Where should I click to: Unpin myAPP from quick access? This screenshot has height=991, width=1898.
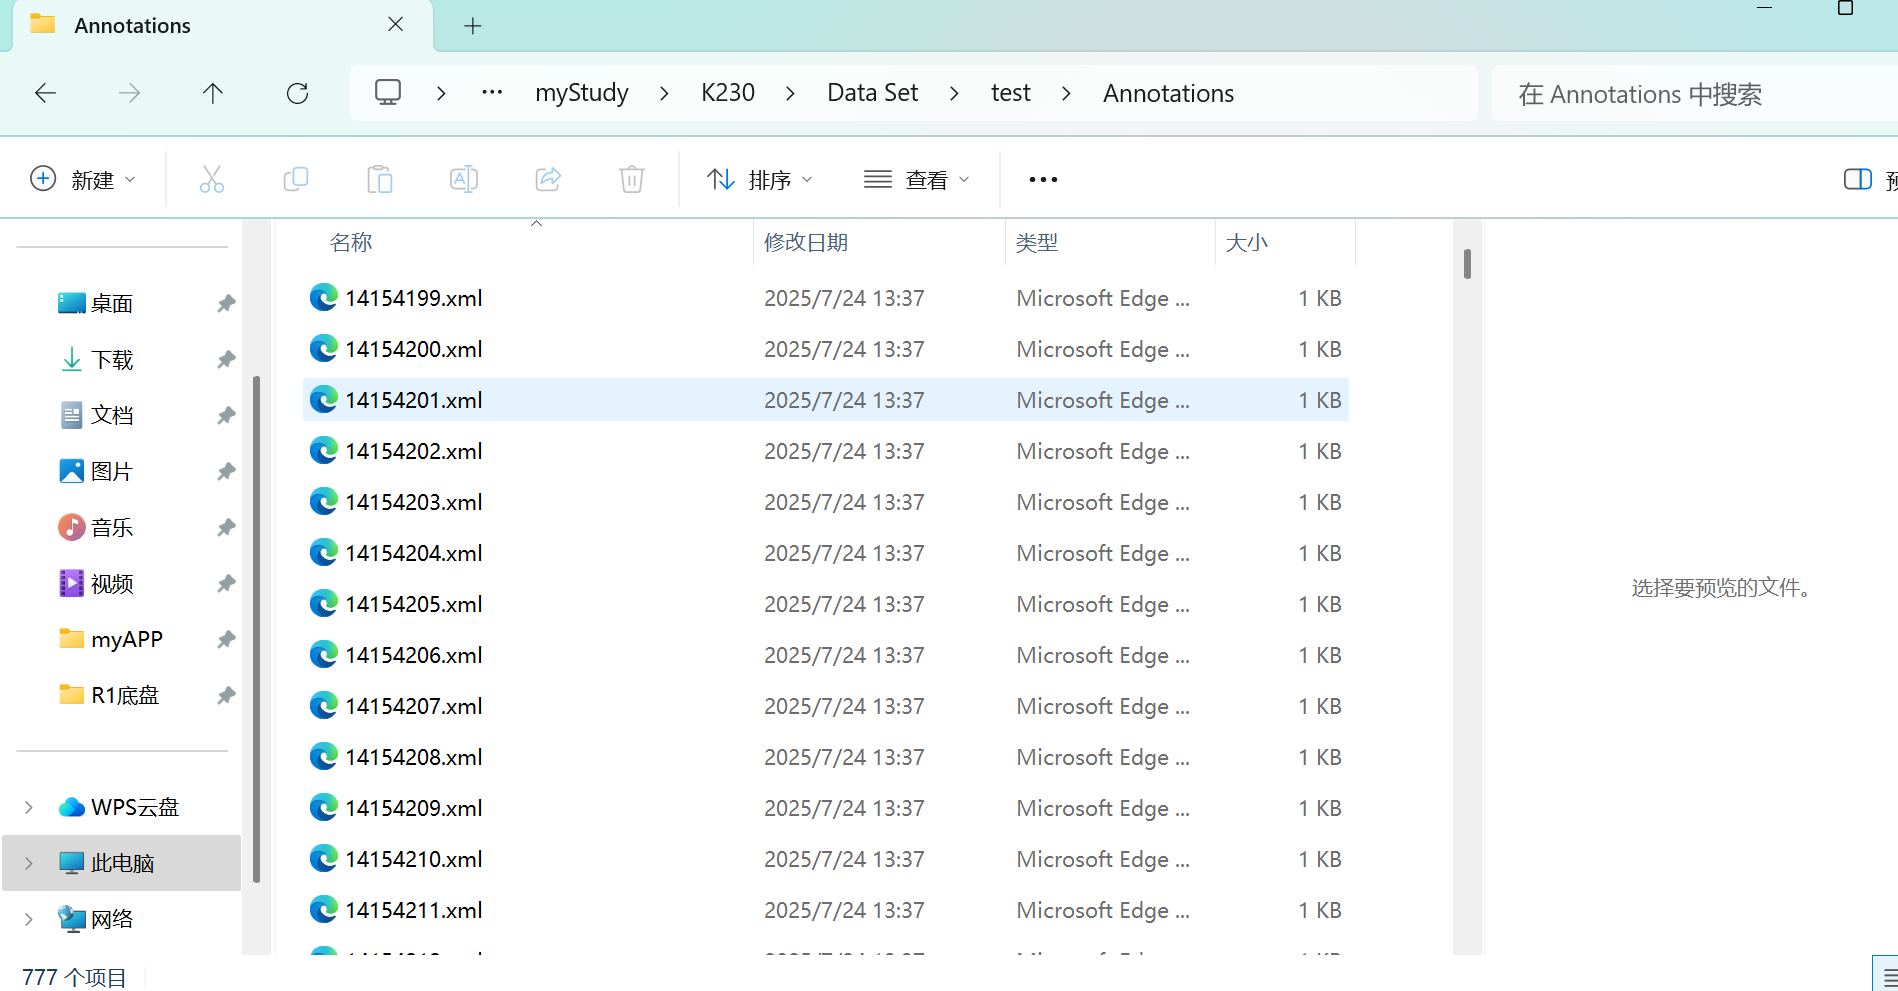226,639
